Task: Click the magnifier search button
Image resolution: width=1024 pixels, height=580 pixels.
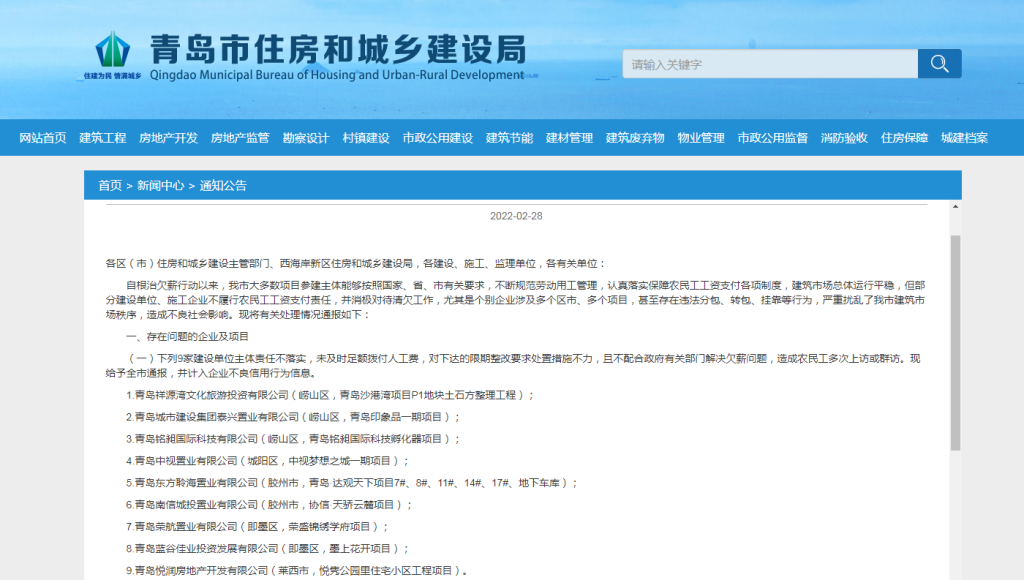Action: coord(939,64)
